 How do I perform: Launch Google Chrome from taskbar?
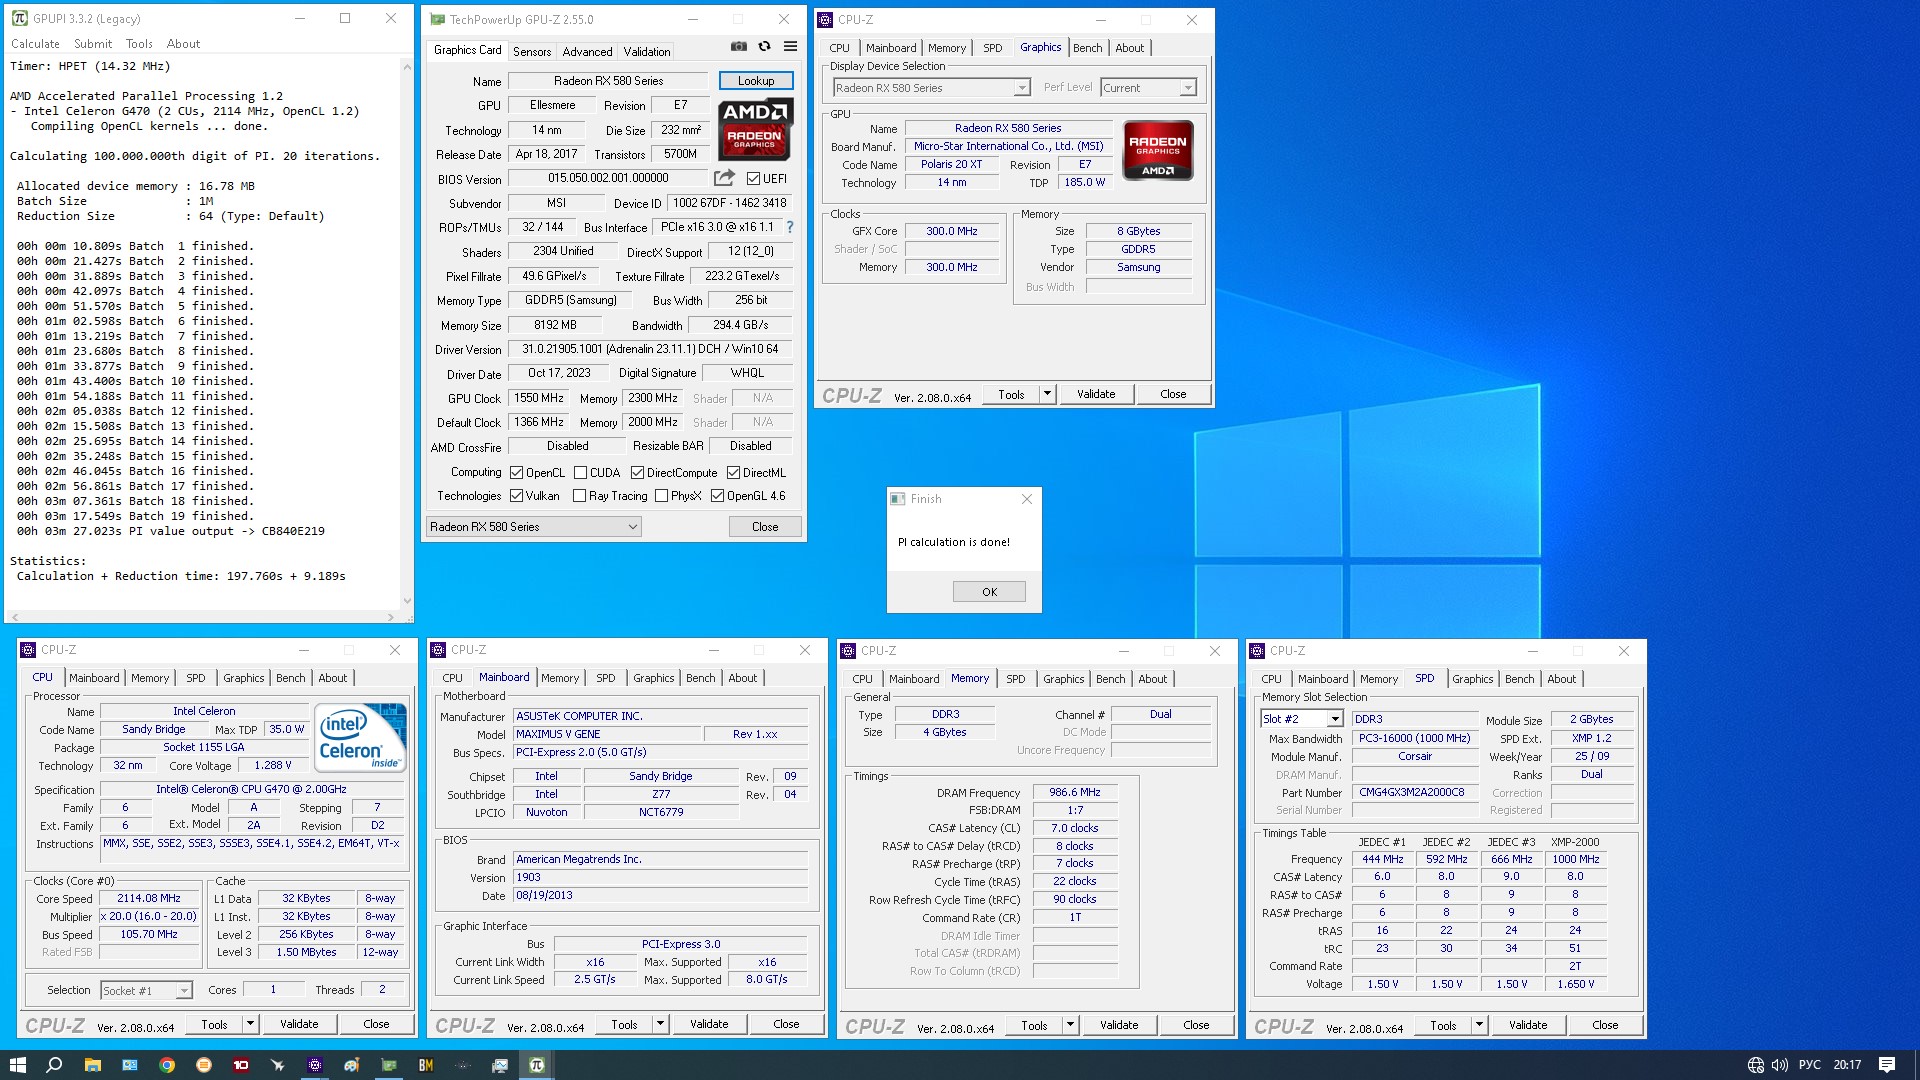[166, 1065]
